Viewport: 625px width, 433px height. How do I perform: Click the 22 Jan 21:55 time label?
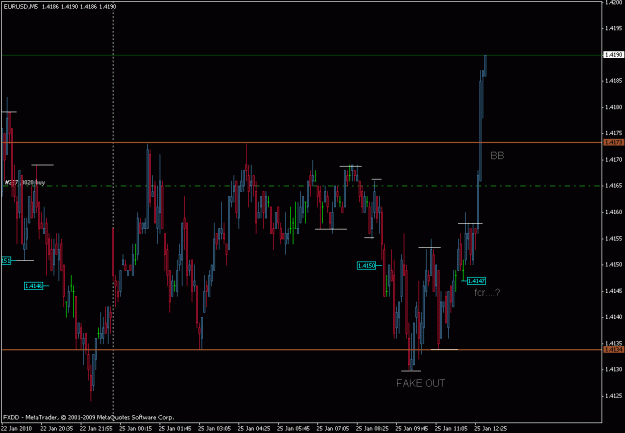click(96, 429)
